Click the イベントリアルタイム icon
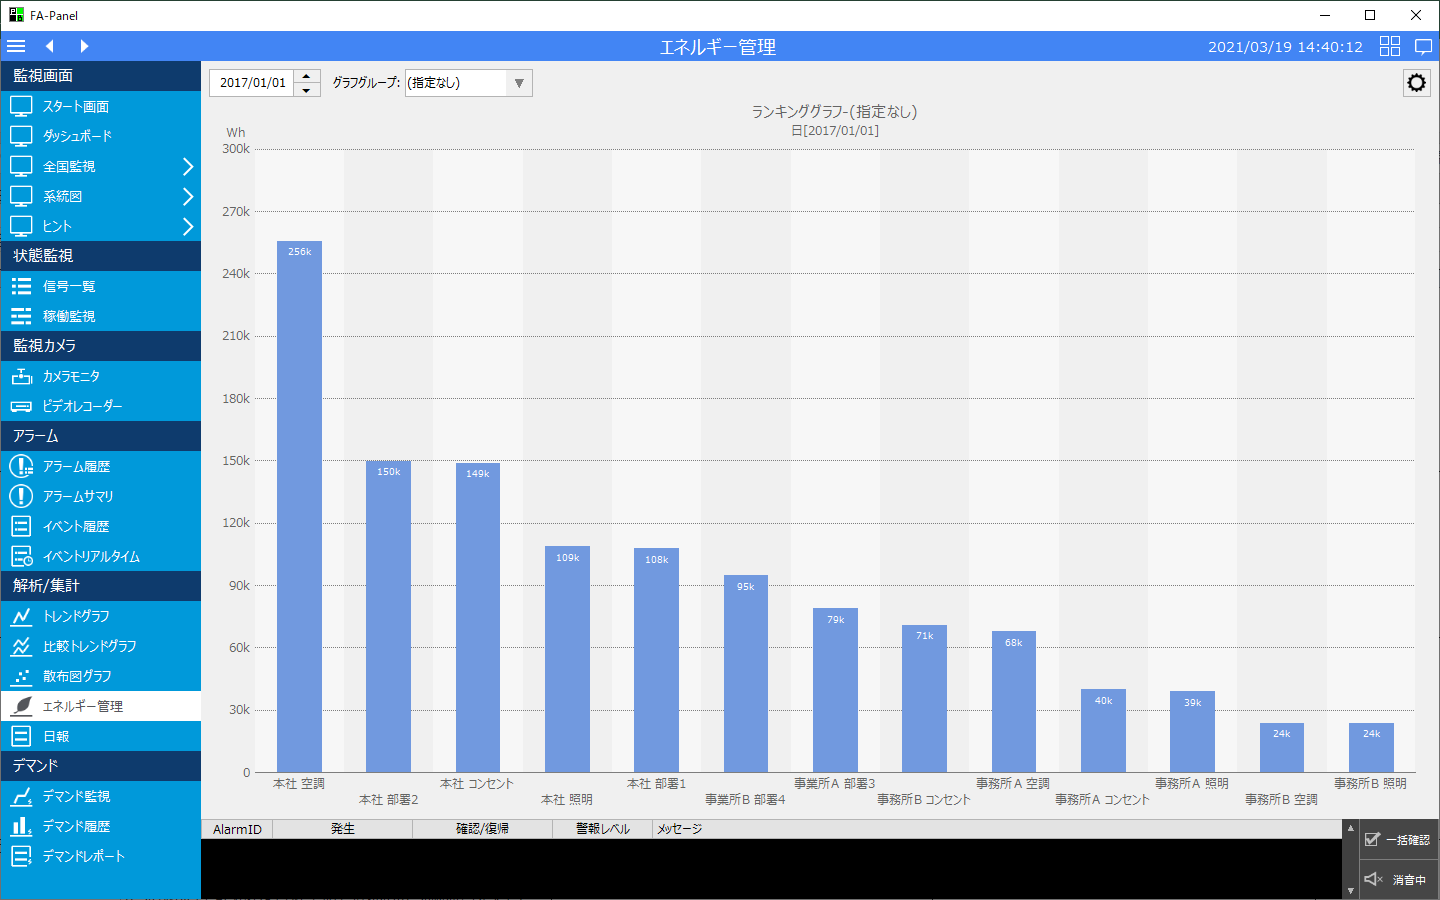 point(21,556)
